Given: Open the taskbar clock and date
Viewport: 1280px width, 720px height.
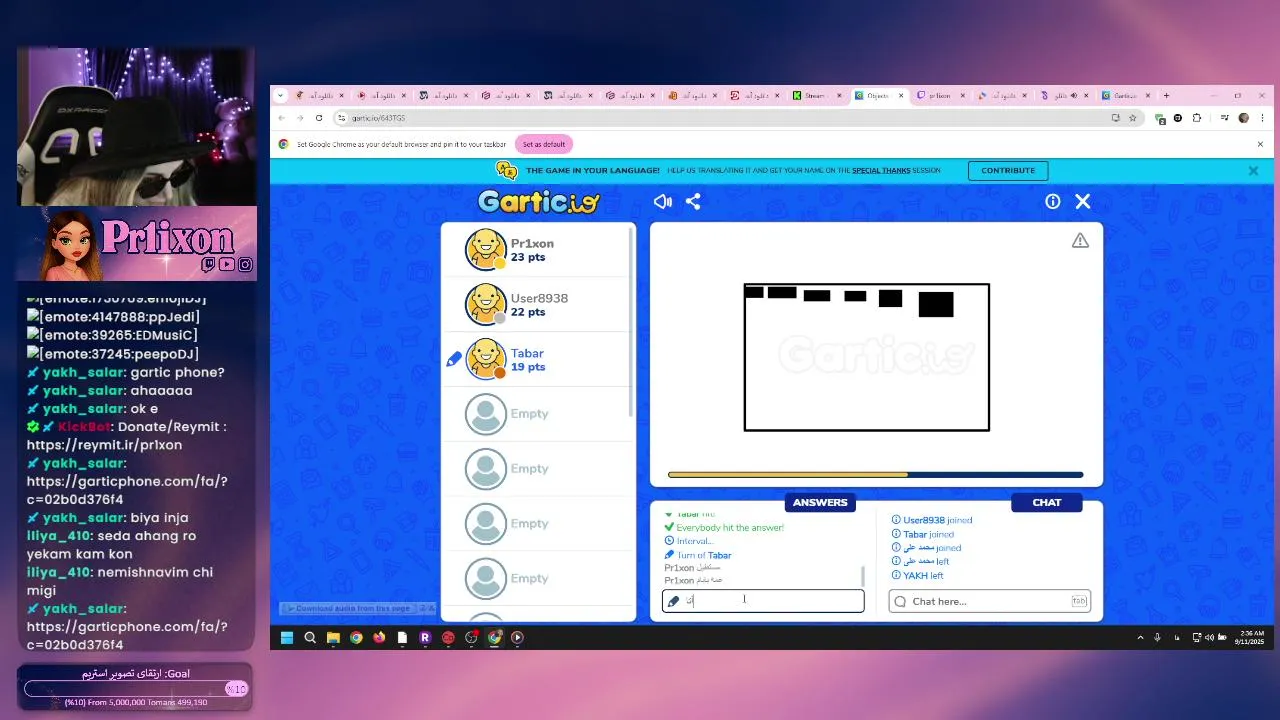Looking at the screenshot, I should [1249, 637].
